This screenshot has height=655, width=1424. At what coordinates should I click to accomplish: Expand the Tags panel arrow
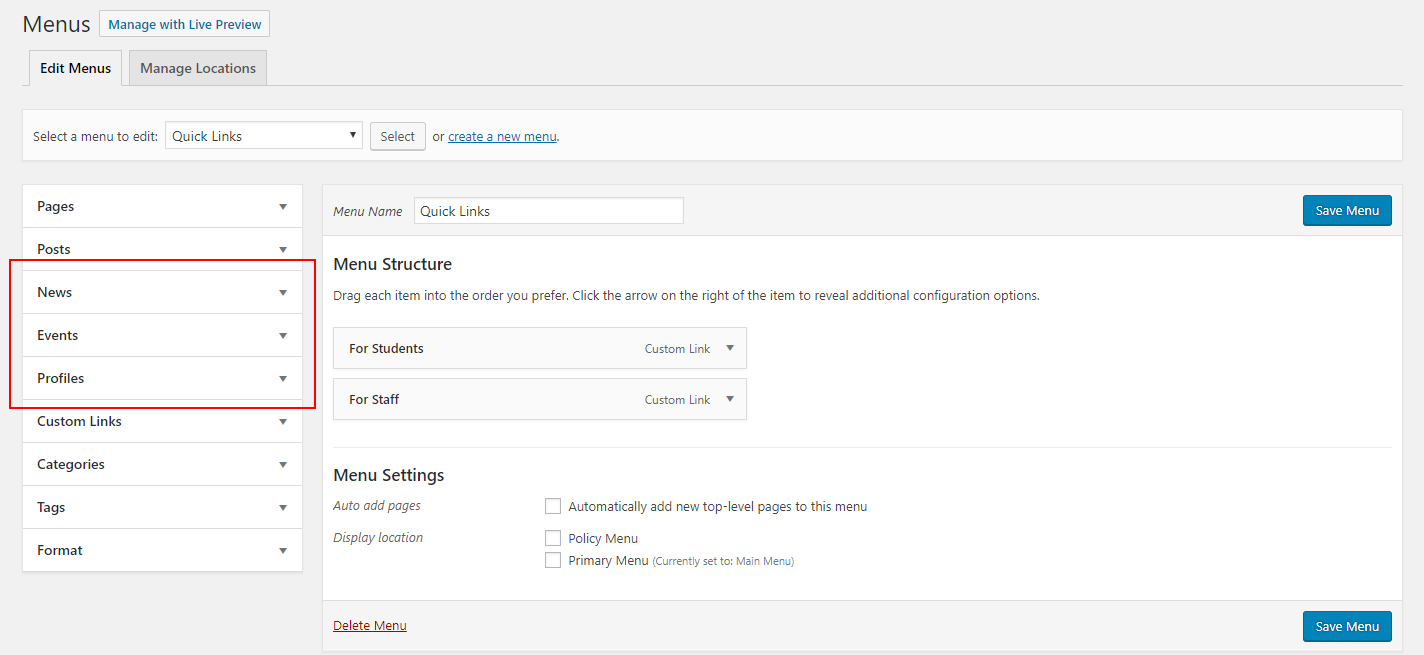[x=283, y=508]
